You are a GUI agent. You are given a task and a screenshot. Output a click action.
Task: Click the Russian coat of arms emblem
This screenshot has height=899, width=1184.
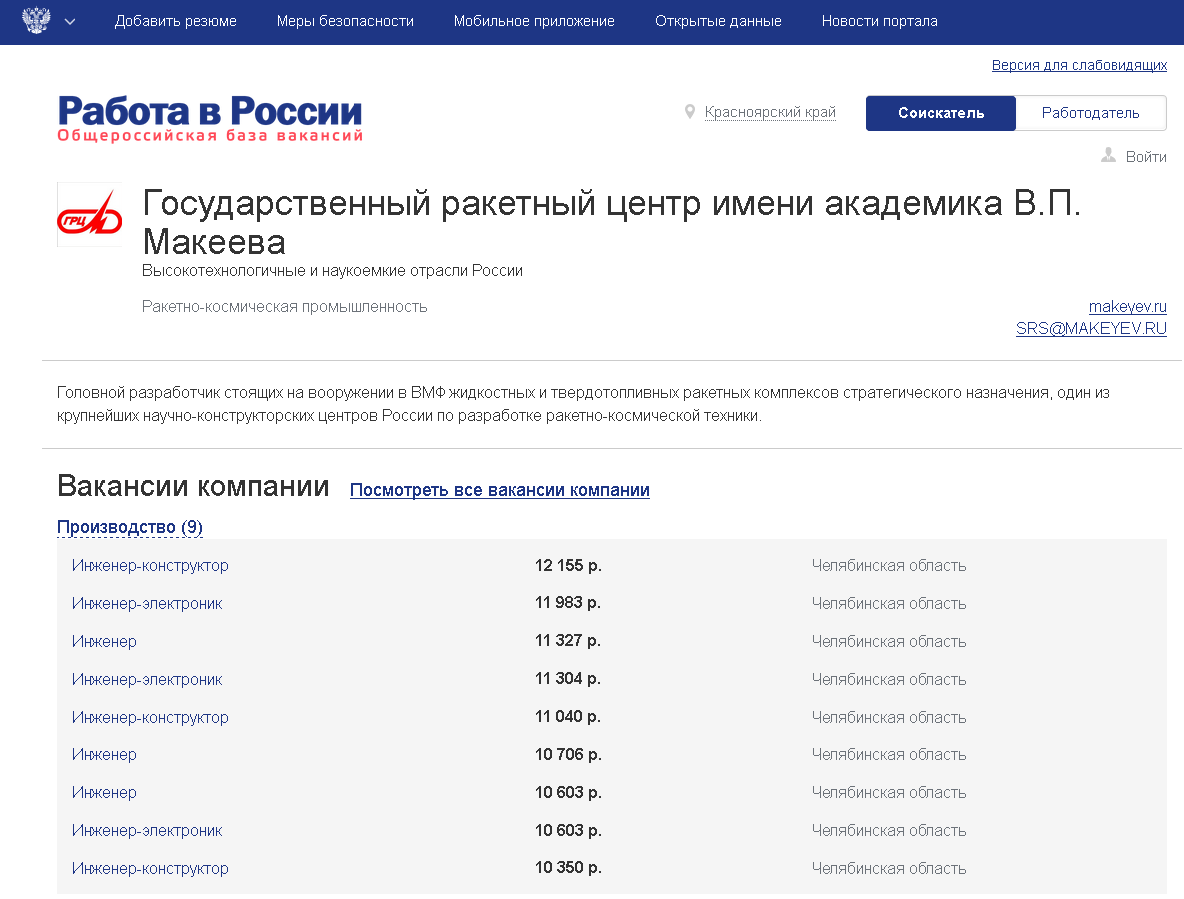click(x=36, y=21)
